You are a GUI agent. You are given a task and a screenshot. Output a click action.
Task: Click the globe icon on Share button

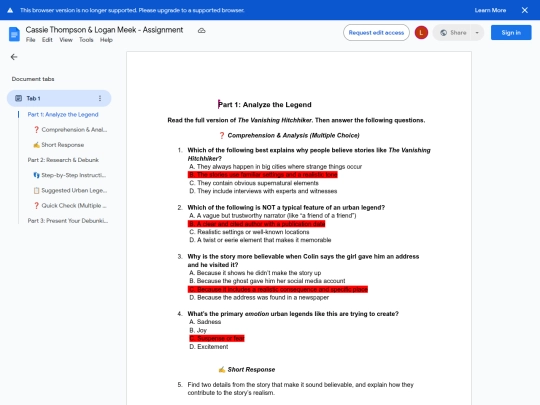(x=444, y=33)
